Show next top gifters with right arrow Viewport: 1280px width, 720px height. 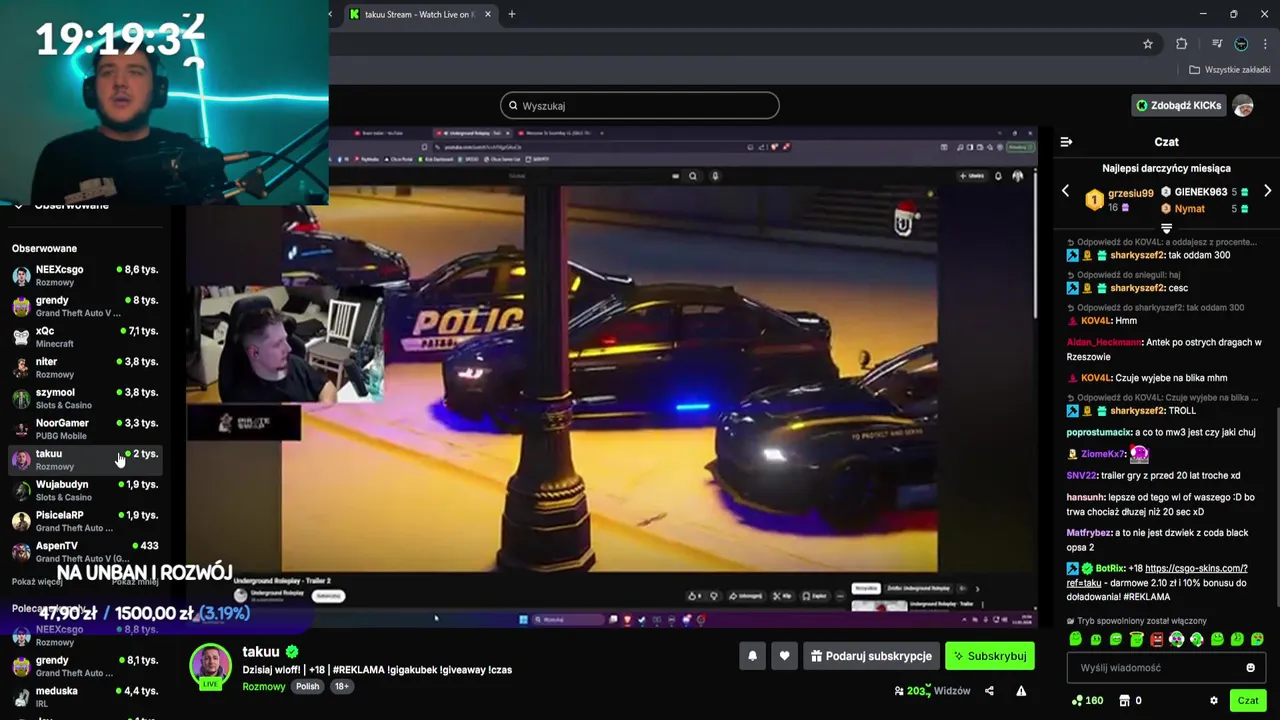(x=1267, y=191)
